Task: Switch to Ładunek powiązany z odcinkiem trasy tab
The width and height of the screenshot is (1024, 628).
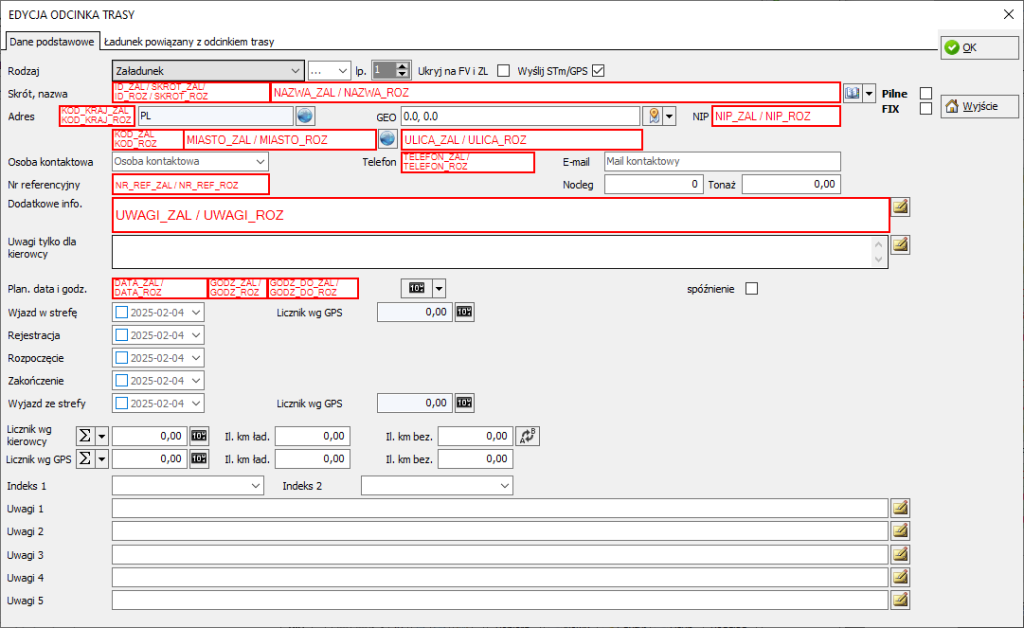Action: (189, 42)
